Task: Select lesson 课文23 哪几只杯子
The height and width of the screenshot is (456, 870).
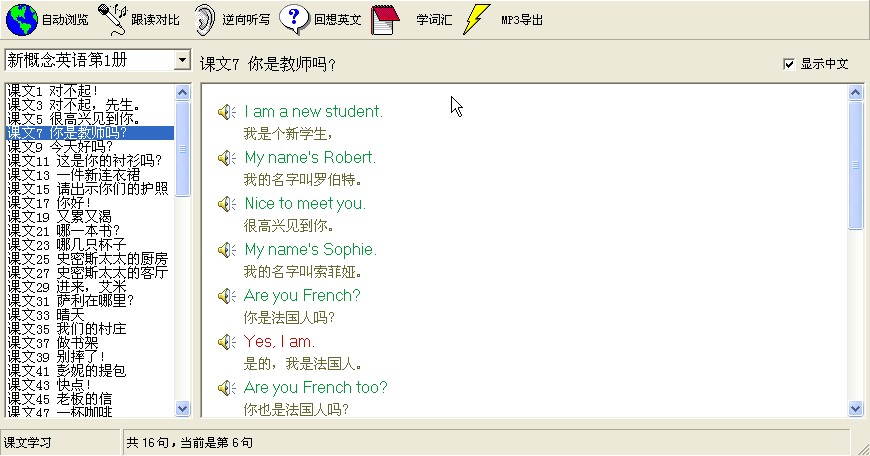Action: [90, 245]
